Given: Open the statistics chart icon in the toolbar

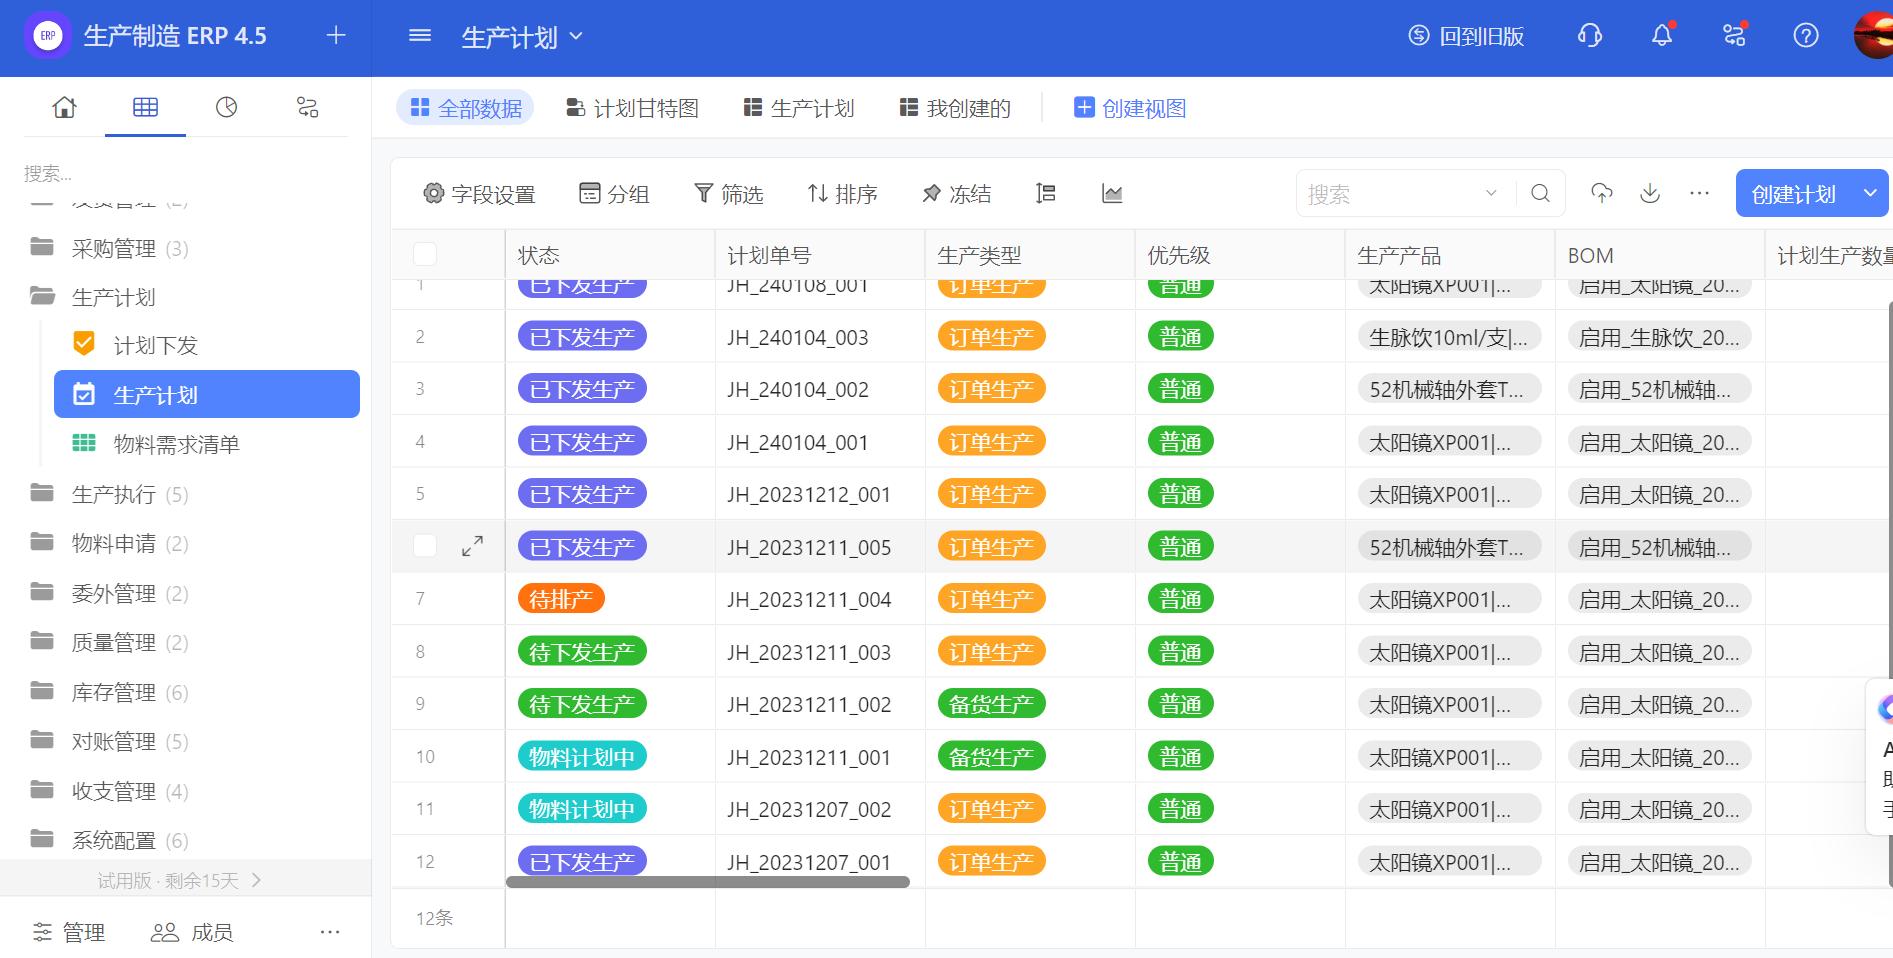Looking at the screenshot, I should [x=1111, y=193].
